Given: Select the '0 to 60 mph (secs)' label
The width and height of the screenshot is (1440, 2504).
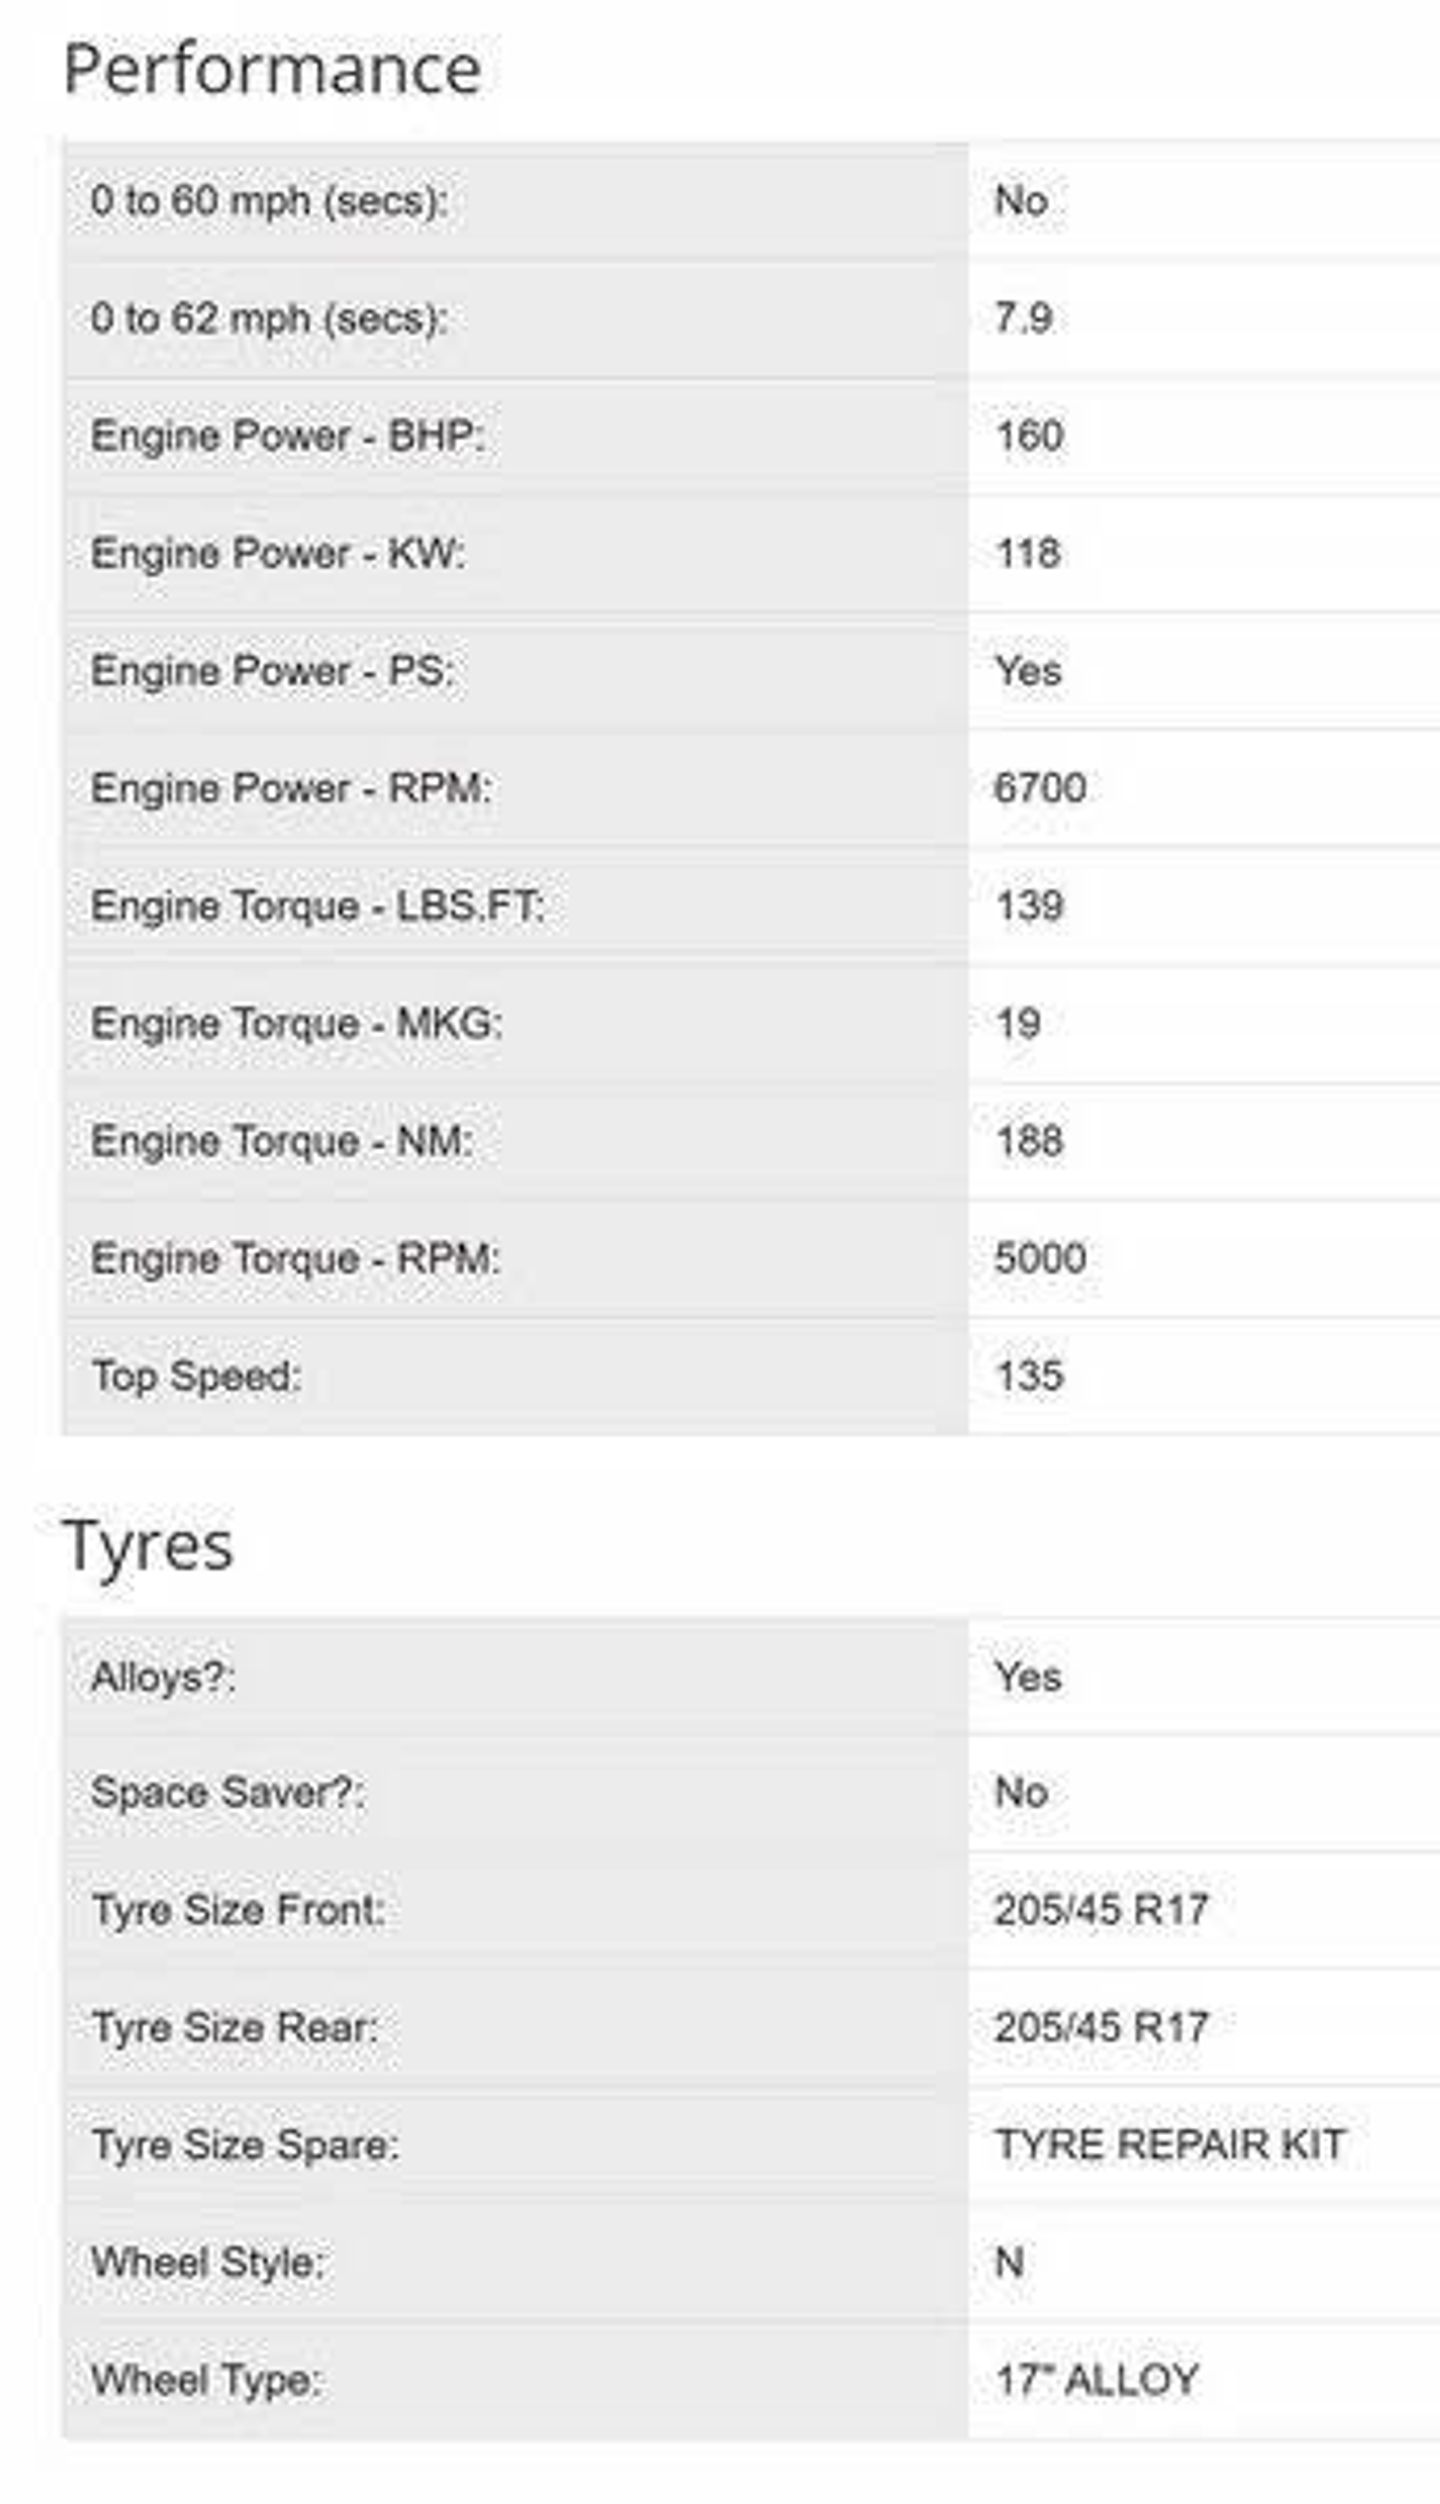Looking at the screenshot, I should (x=269, y=201).
